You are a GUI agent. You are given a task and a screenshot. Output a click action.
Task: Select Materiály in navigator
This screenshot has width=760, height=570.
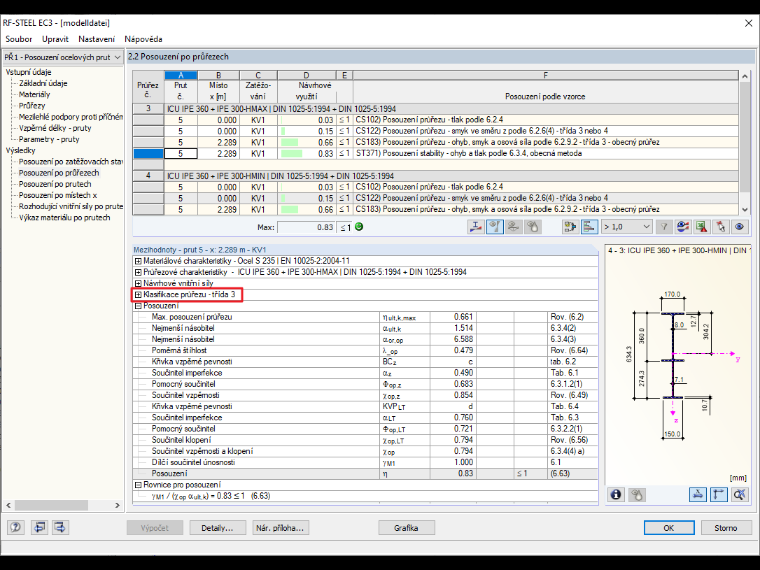tap(34, 95)
